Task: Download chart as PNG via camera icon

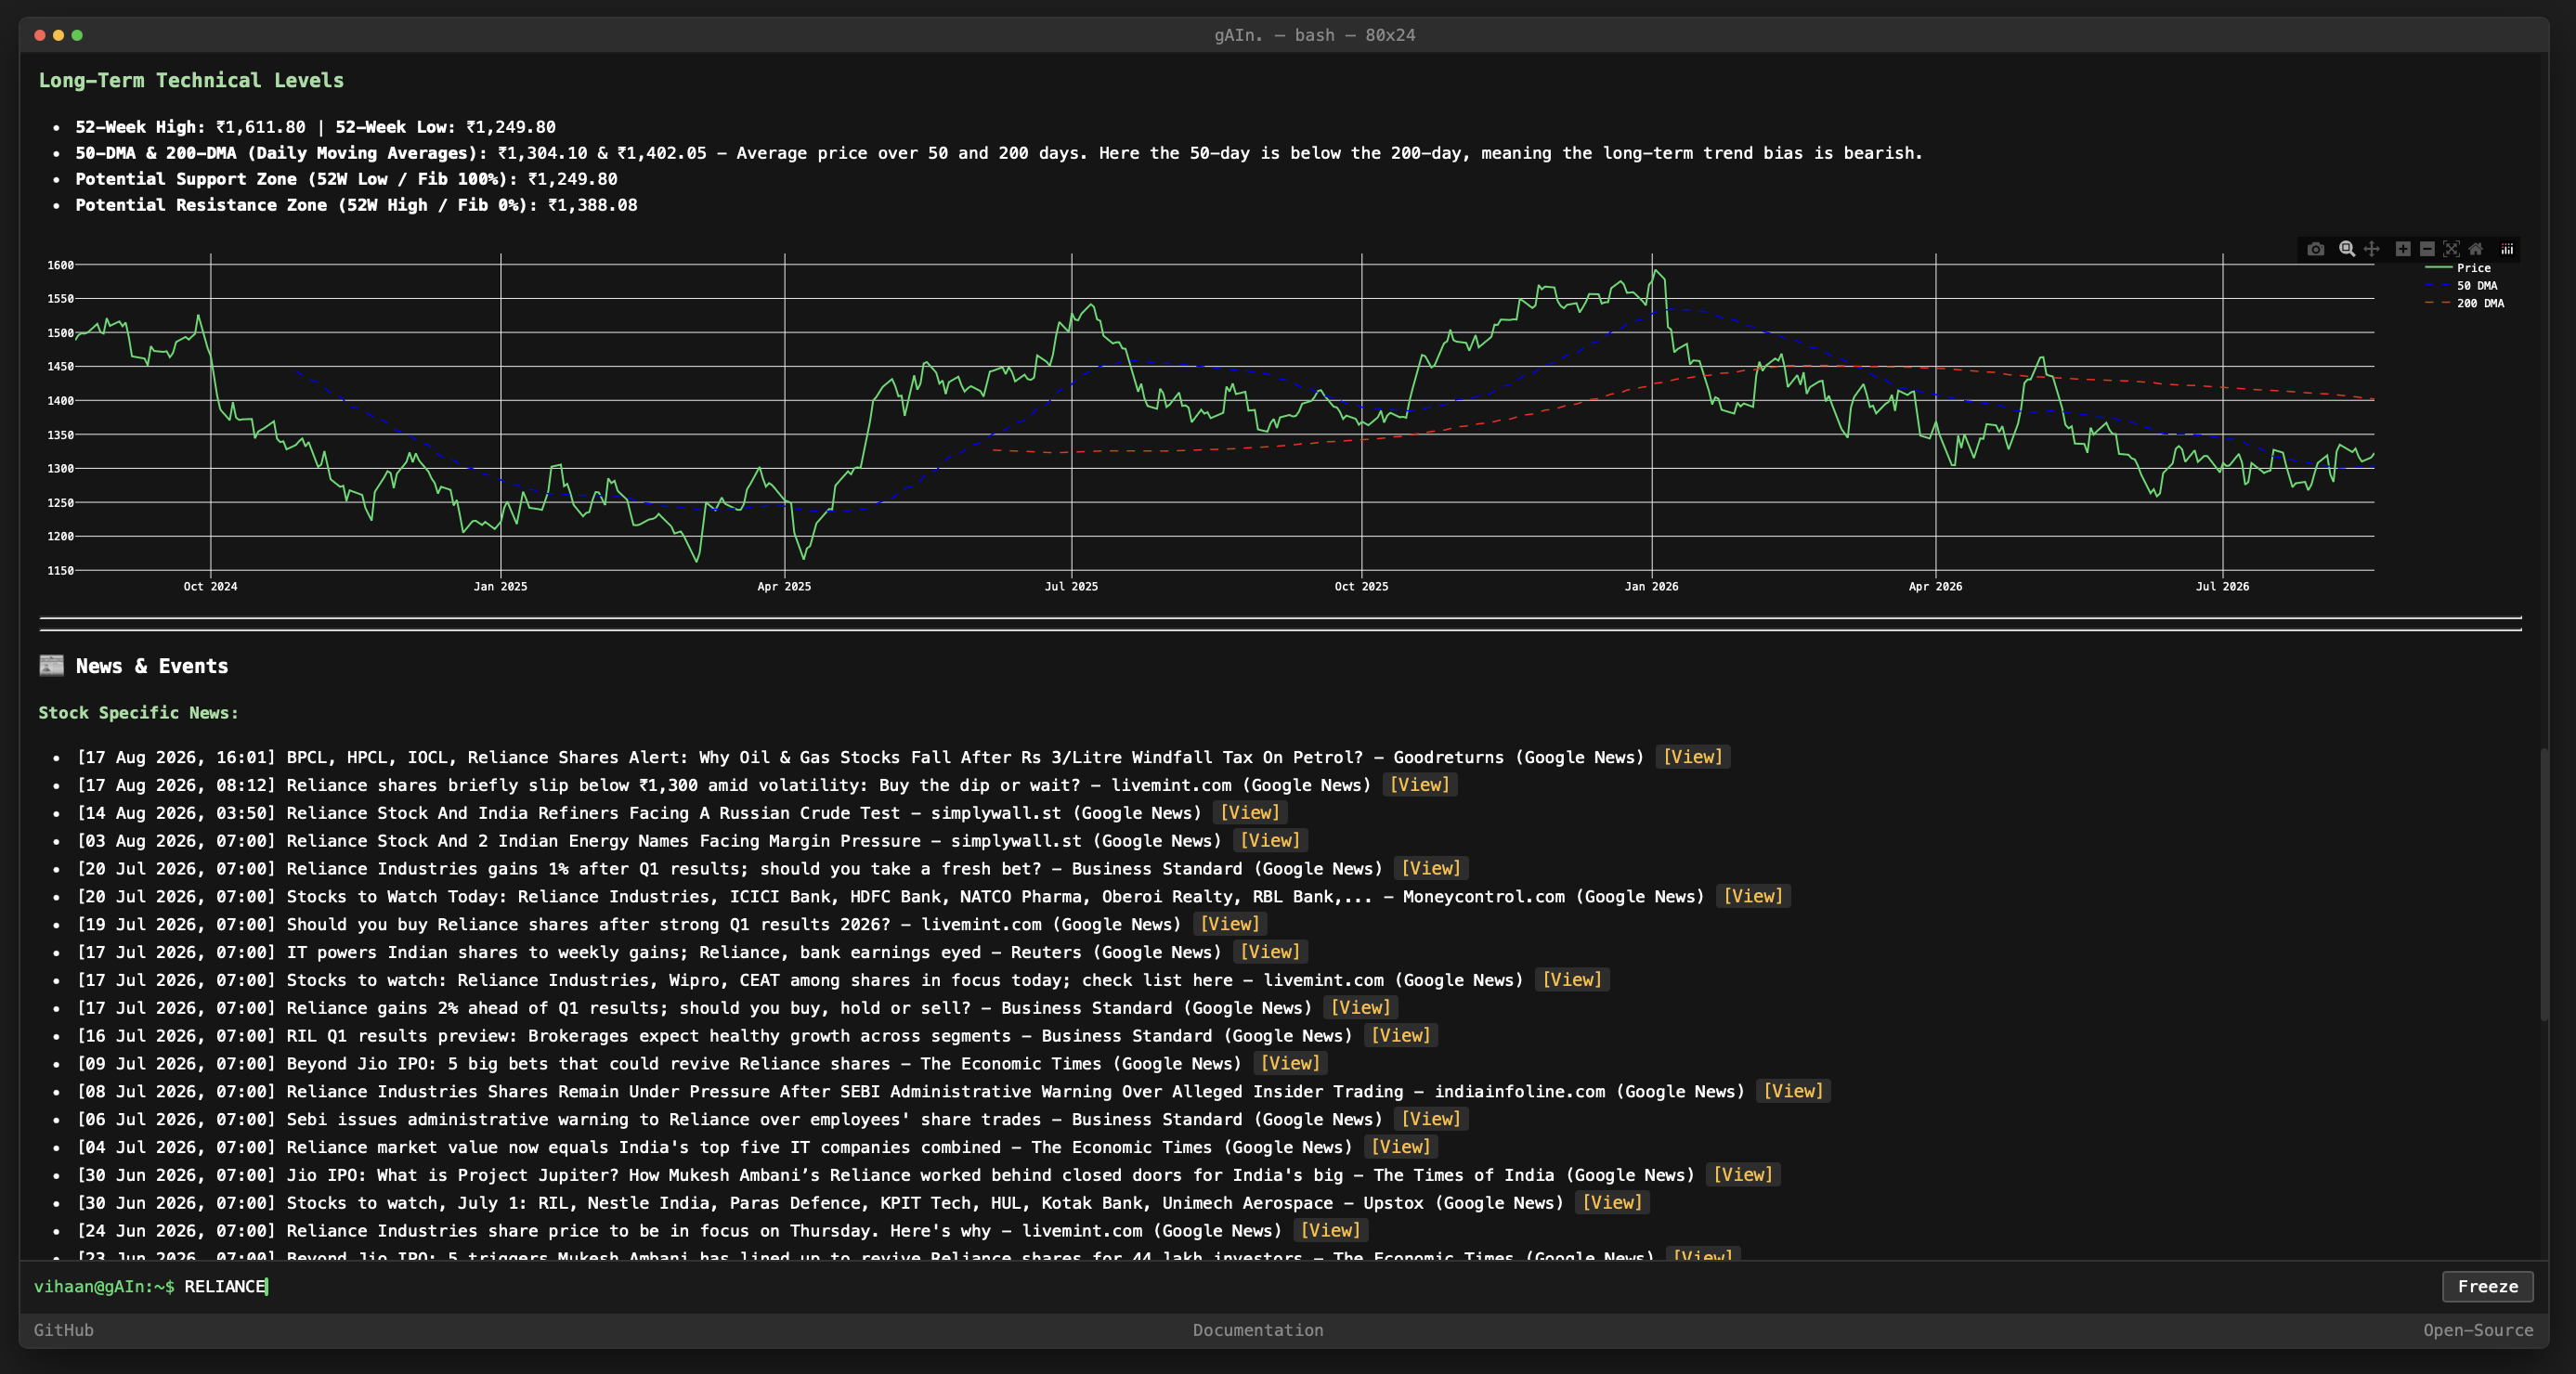Action: (x=2316, y=249)
